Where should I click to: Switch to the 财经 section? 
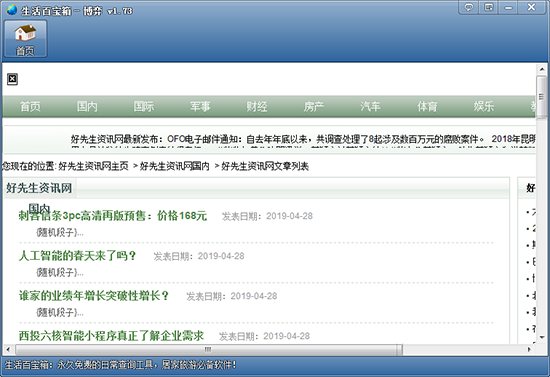point(257,106)
